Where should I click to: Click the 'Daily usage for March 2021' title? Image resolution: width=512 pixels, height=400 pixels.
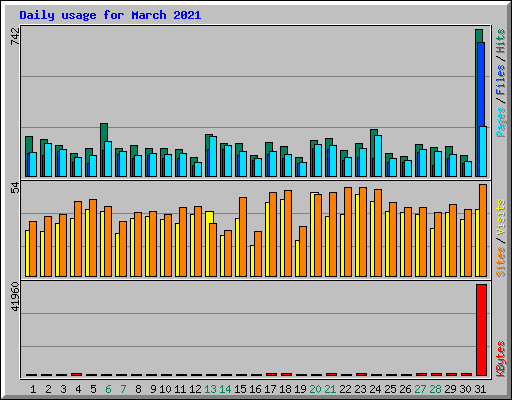(x=110, y=15)
